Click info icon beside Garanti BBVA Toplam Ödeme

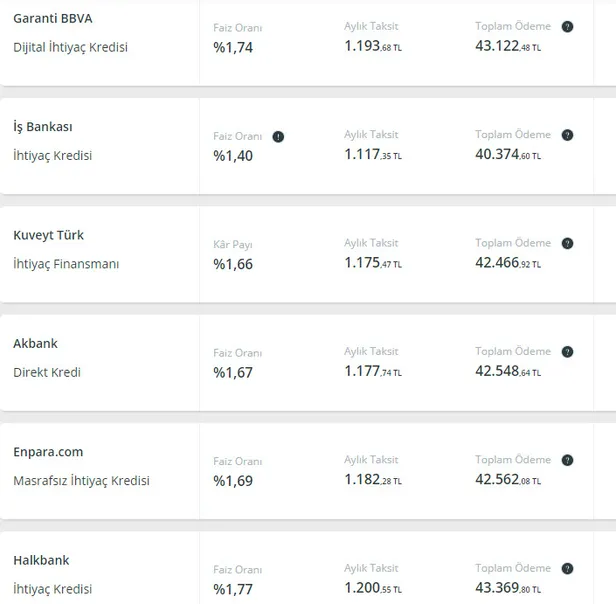[567, 27]
